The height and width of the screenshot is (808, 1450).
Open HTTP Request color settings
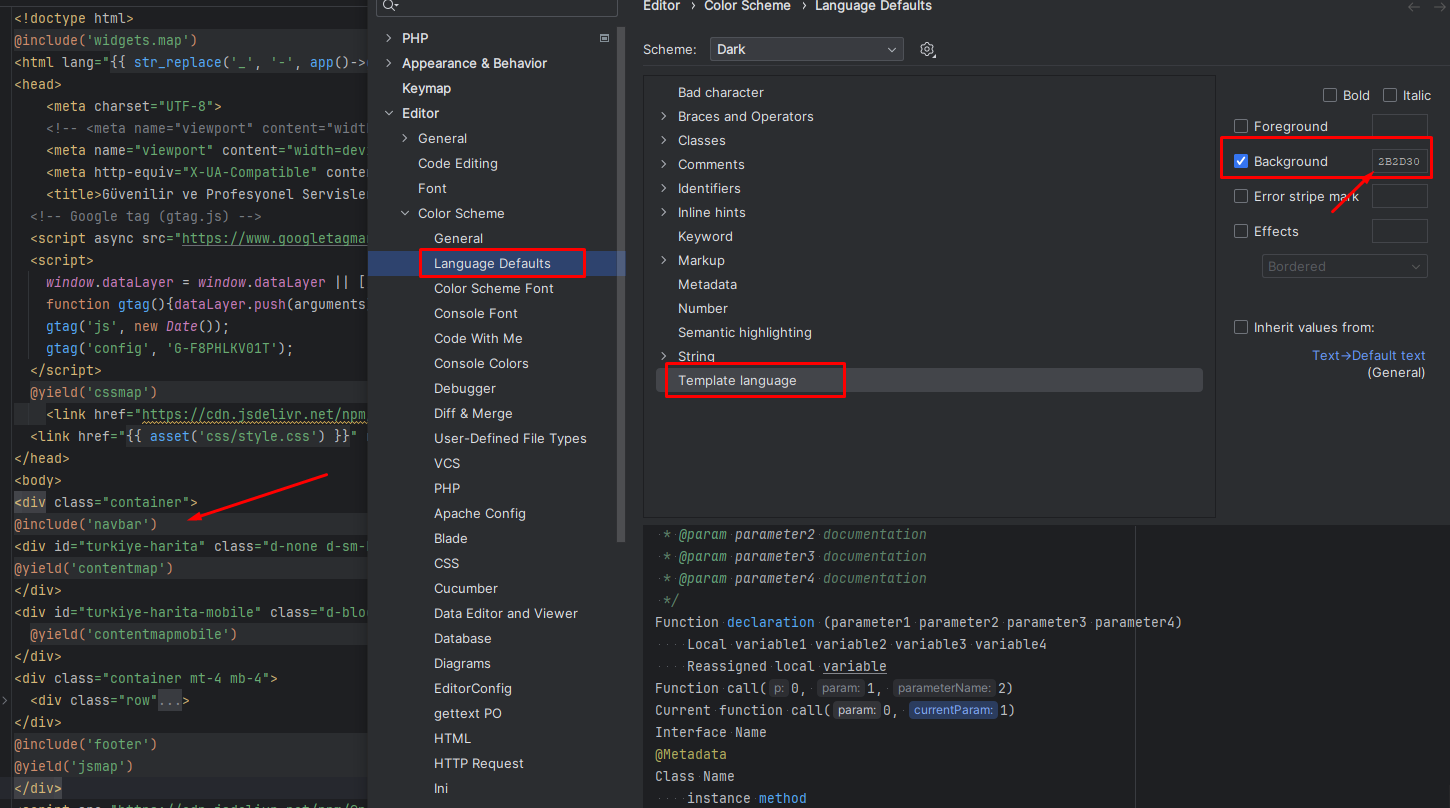[478, 763]
